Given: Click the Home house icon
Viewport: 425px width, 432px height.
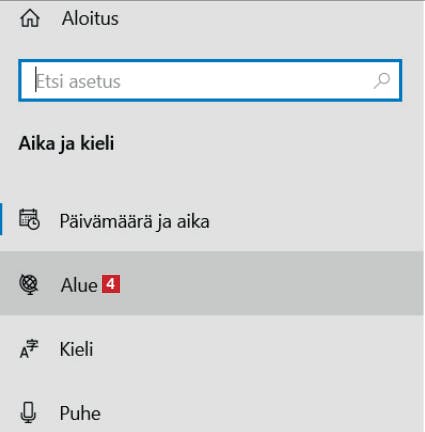Looking at the screenshot, I should pos(30,18).
